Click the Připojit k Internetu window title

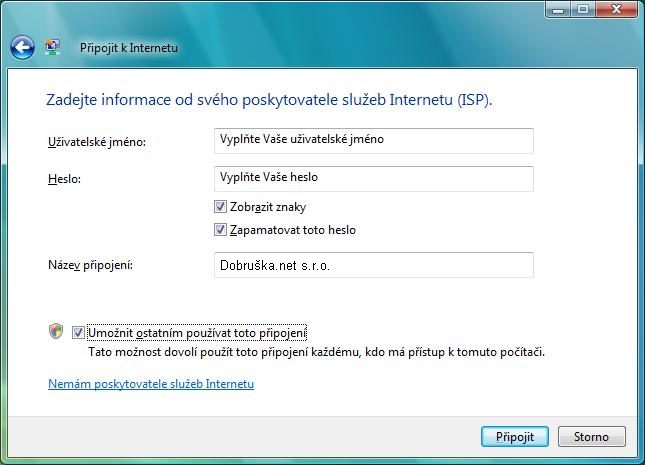click(129, 47)
